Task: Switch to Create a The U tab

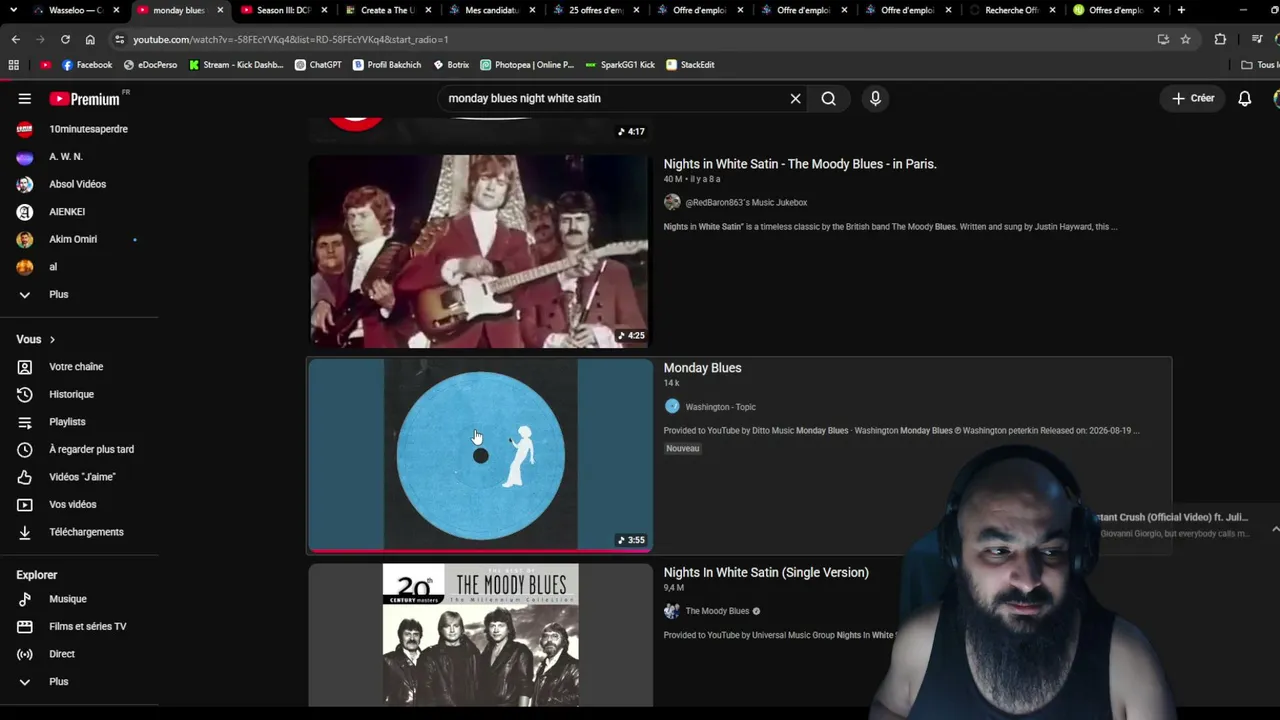Action: click(388, 10)
